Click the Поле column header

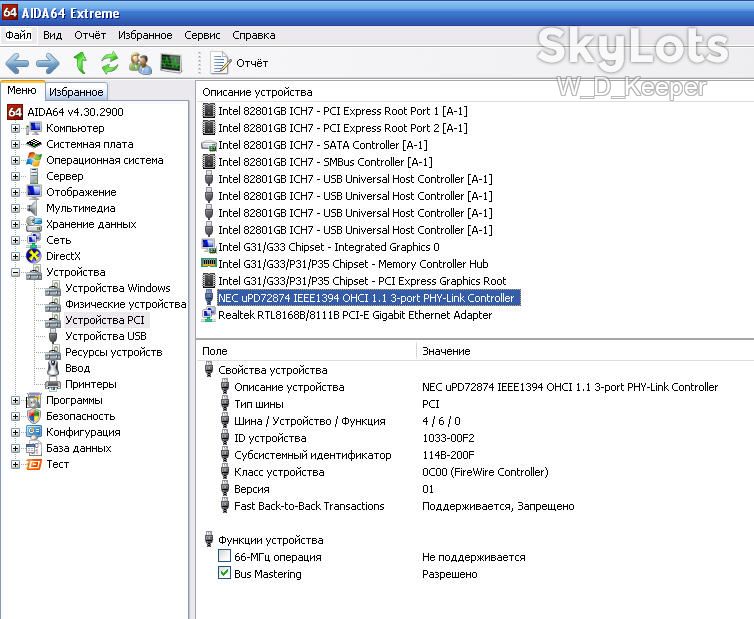point(306,351)
